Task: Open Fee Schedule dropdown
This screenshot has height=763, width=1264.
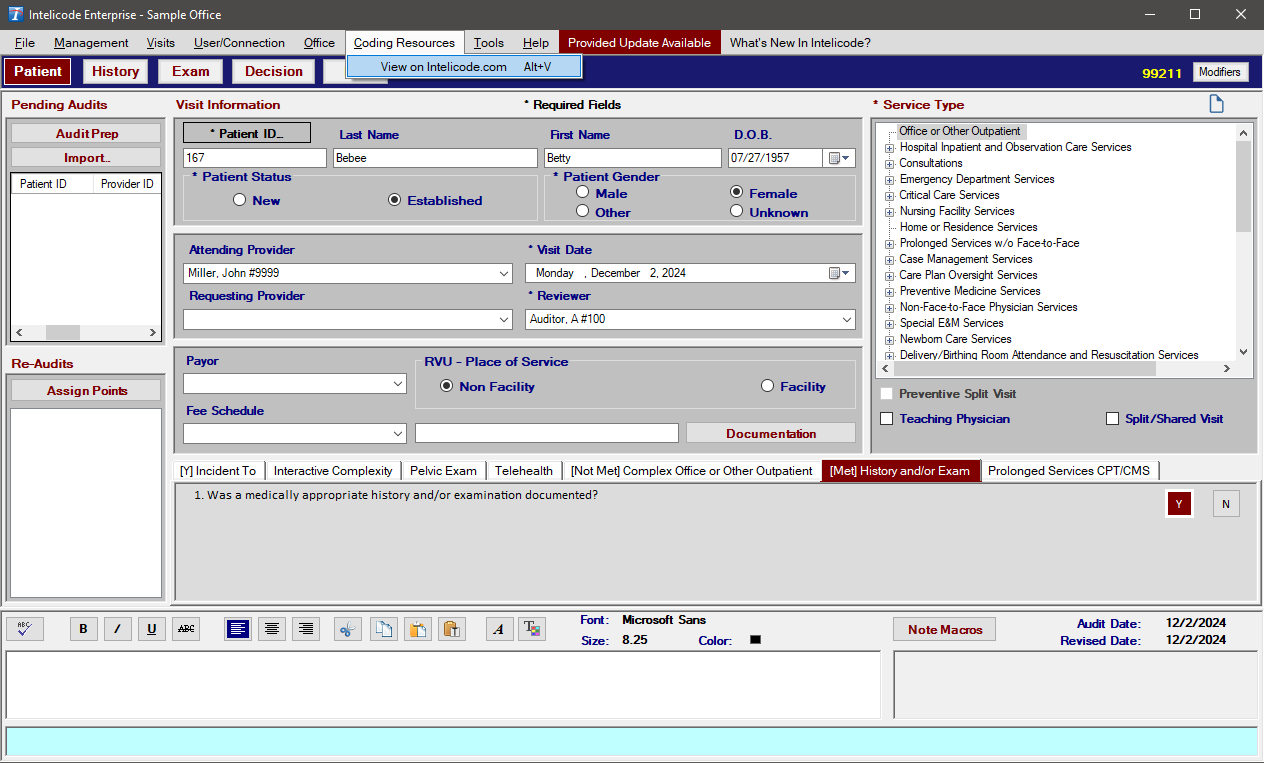Action: pyautogui.click(x=398, y=434)
